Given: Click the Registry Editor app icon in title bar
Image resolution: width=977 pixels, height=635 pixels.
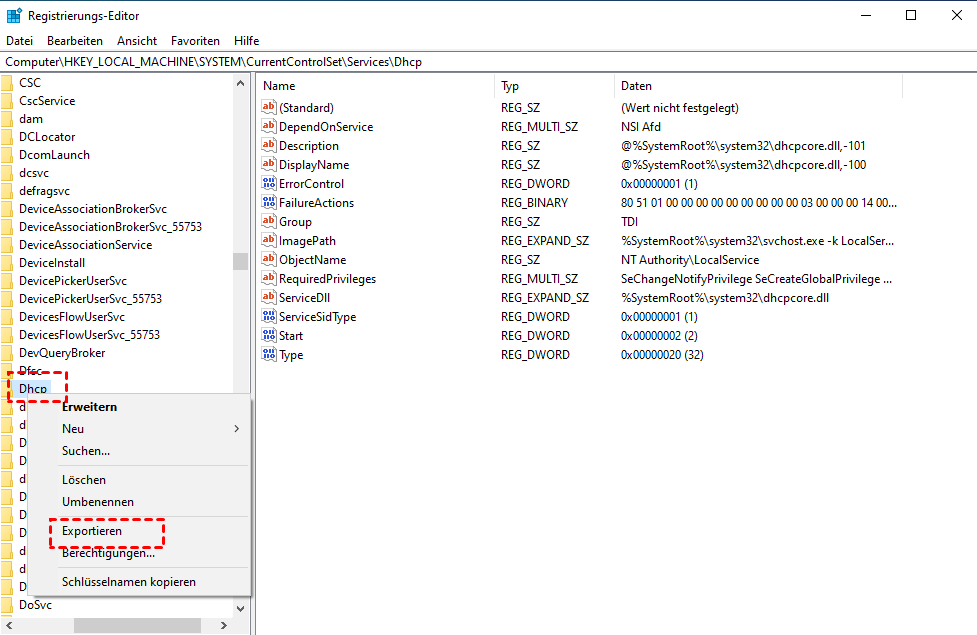Looking at the screenshot, I should 13,16.
